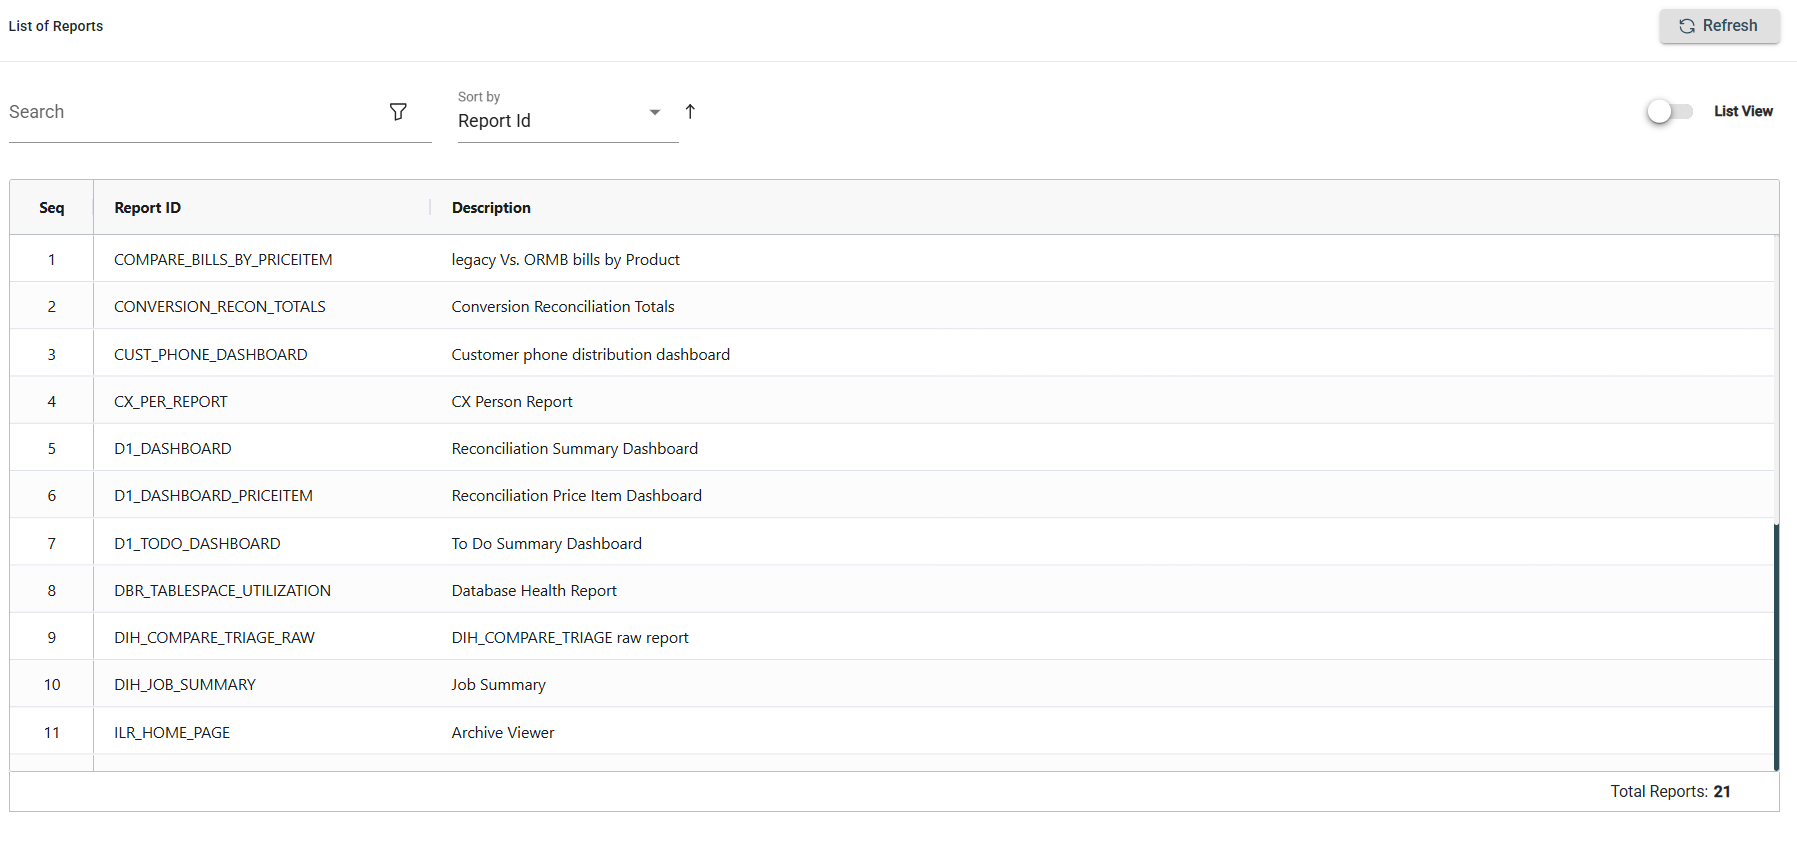Click the Seq column header
1797x847 pixels.
click(x=52, y=208)
